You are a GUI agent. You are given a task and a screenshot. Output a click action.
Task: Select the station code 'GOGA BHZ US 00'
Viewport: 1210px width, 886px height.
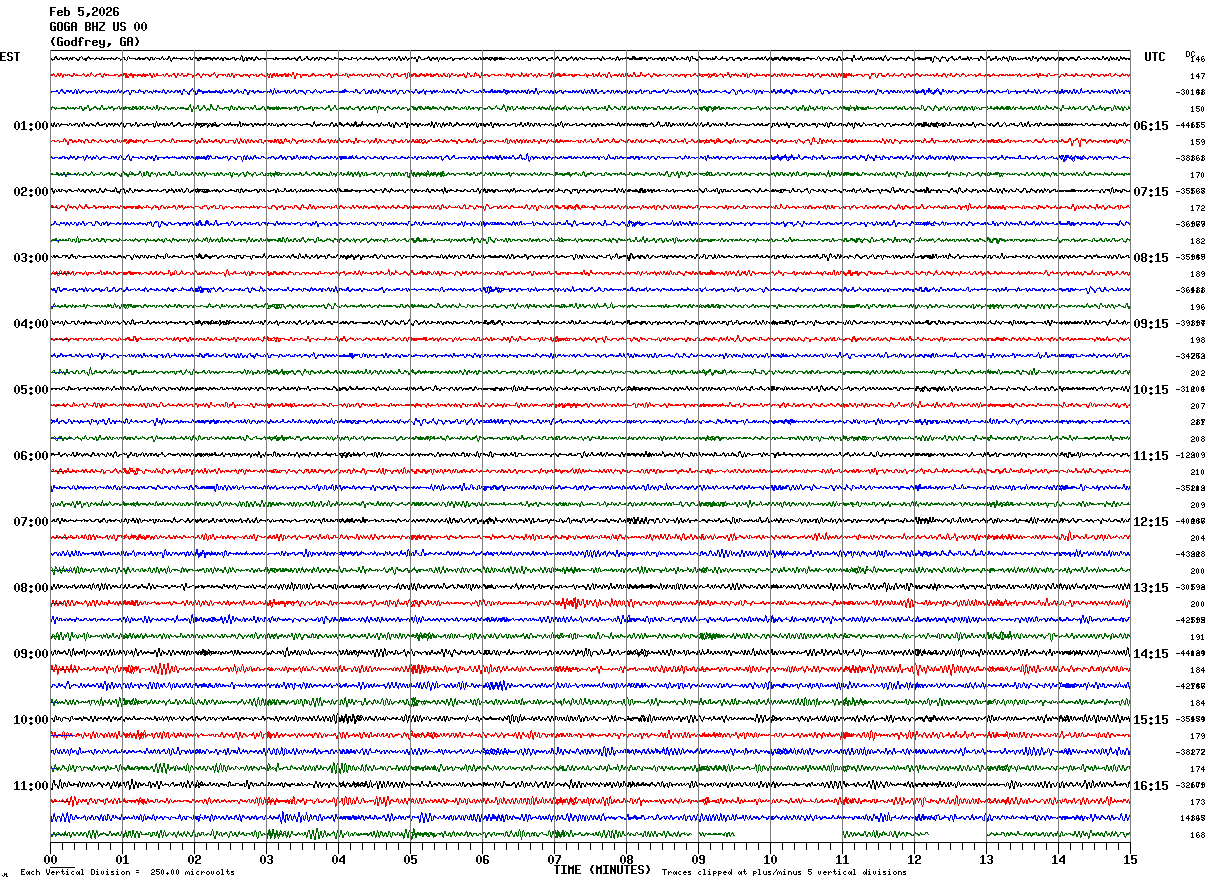tap(98, 27)
